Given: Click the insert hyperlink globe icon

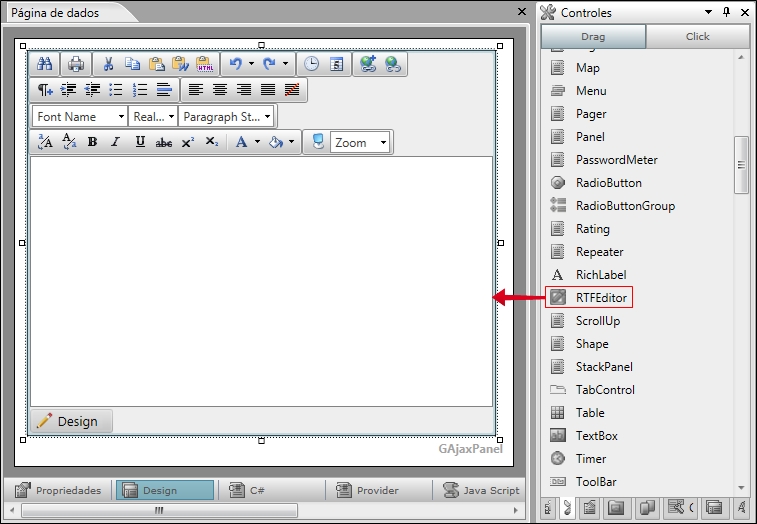Looking at the screenshot, I should (x=368, y=64).
